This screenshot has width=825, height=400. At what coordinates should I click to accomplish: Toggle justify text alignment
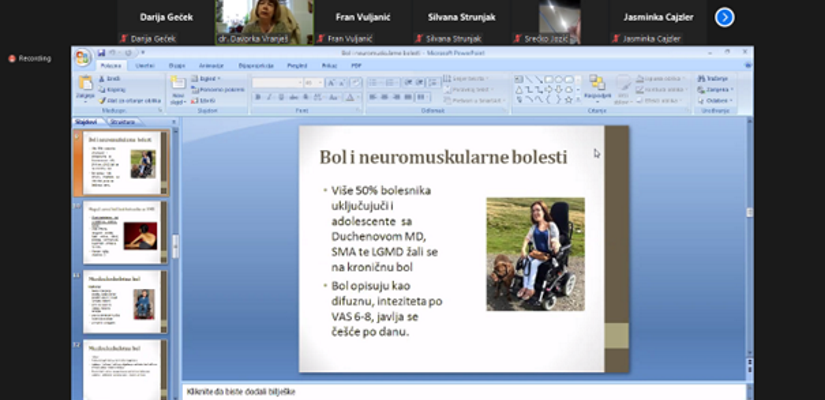click(408, 97)
